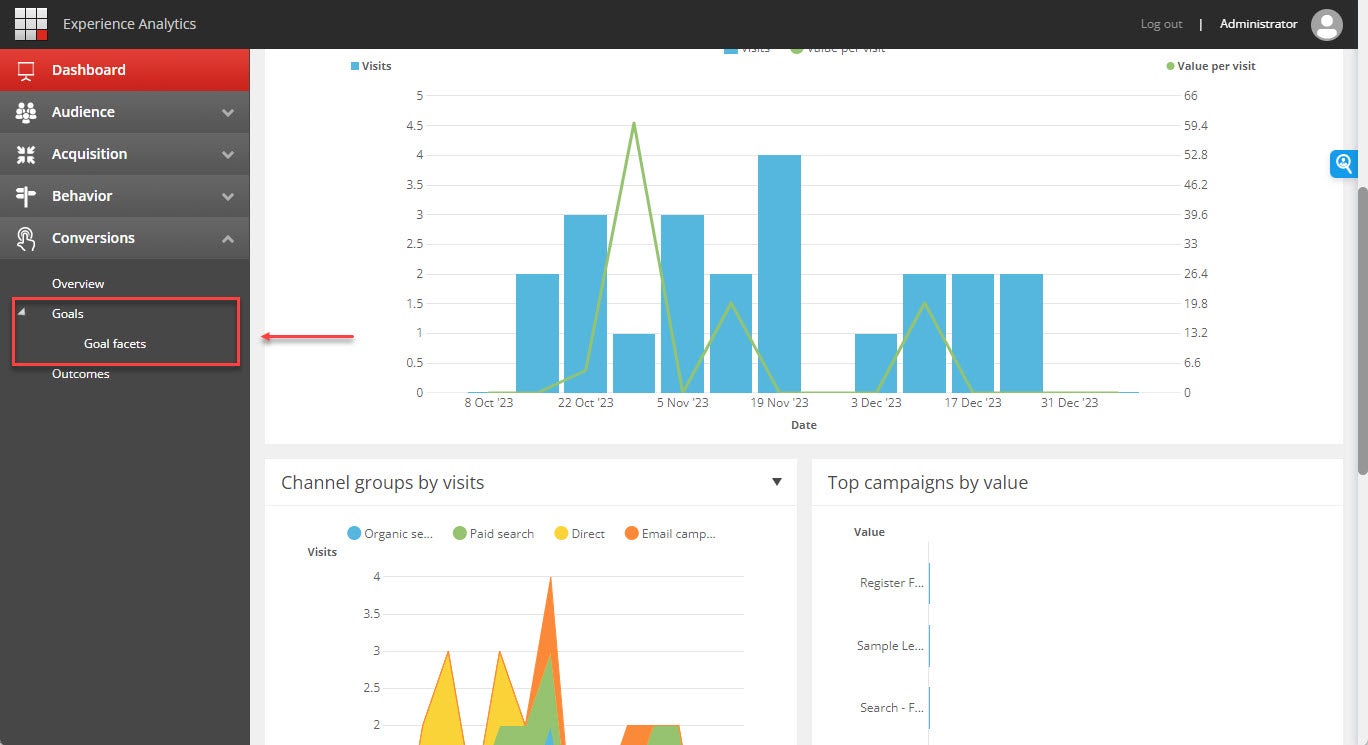This screenshot has width=1368, height=745.
Task: Toggle the Email campaign legend item
Action: point(671,533)
